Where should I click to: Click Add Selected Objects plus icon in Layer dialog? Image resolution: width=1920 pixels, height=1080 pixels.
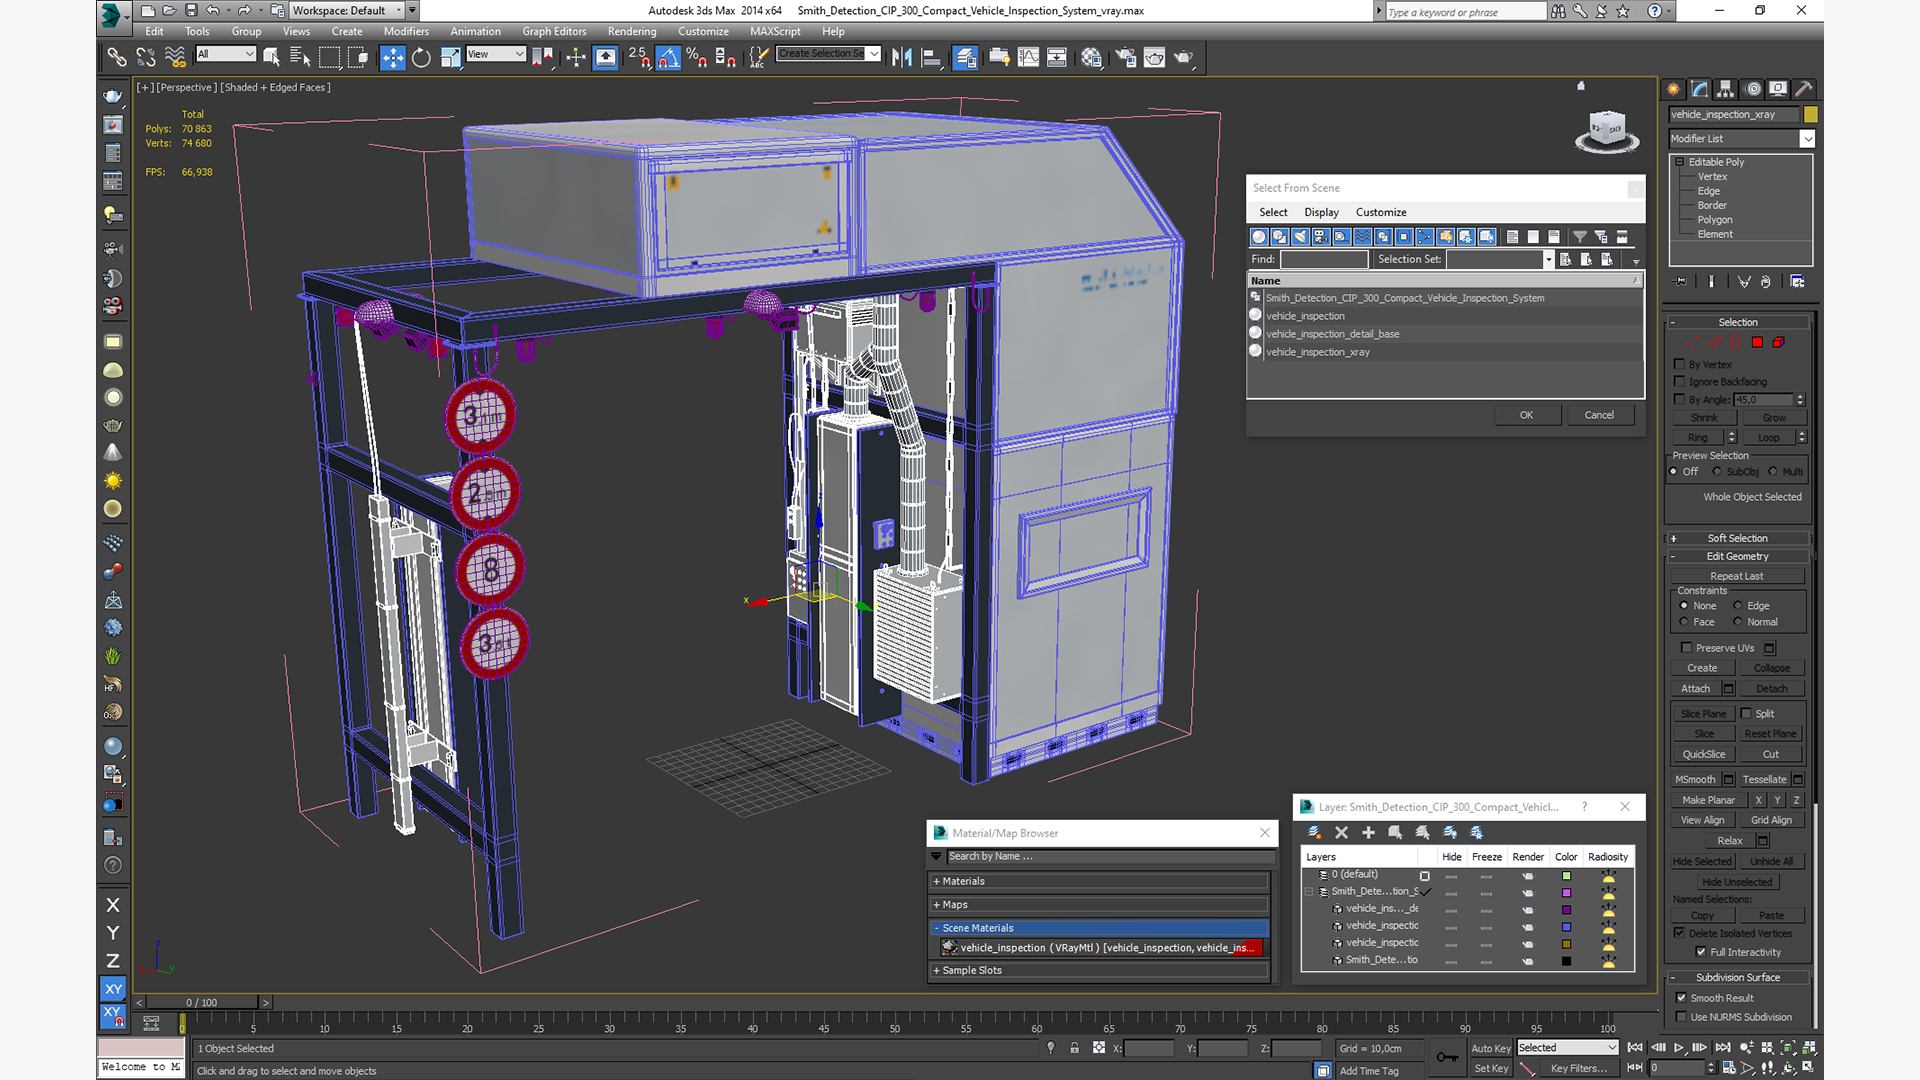pyautogui.click(x=1368, y=832)
